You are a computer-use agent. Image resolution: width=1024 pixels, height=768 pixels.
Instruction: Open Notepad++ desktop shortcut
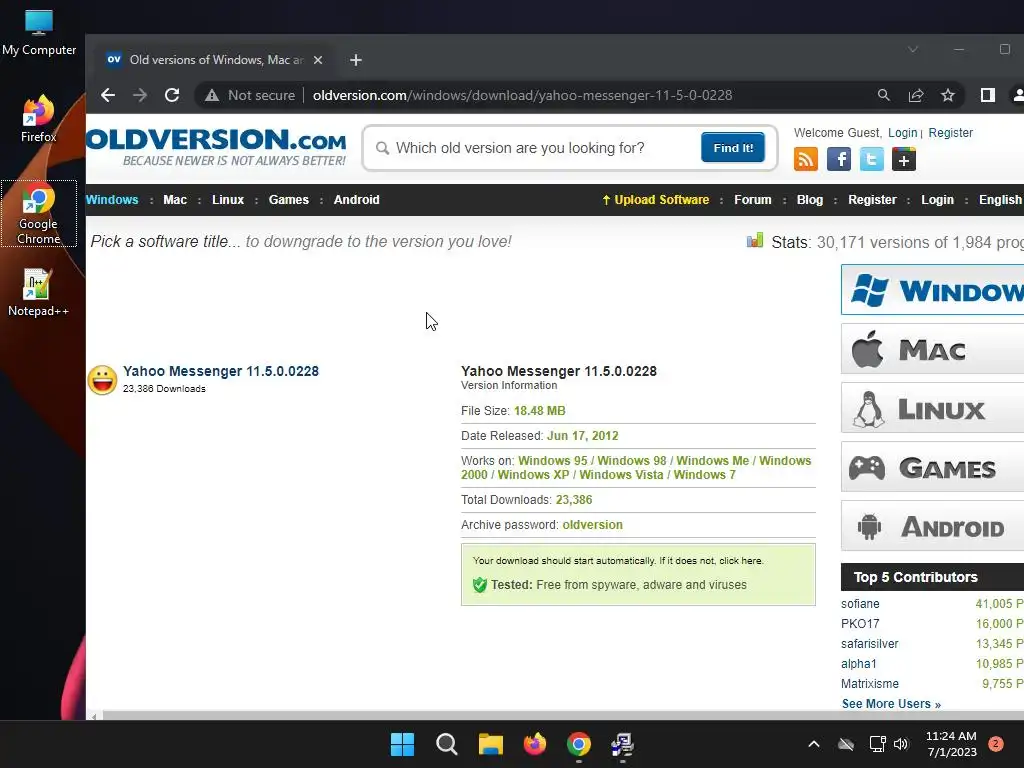[38, 293]
